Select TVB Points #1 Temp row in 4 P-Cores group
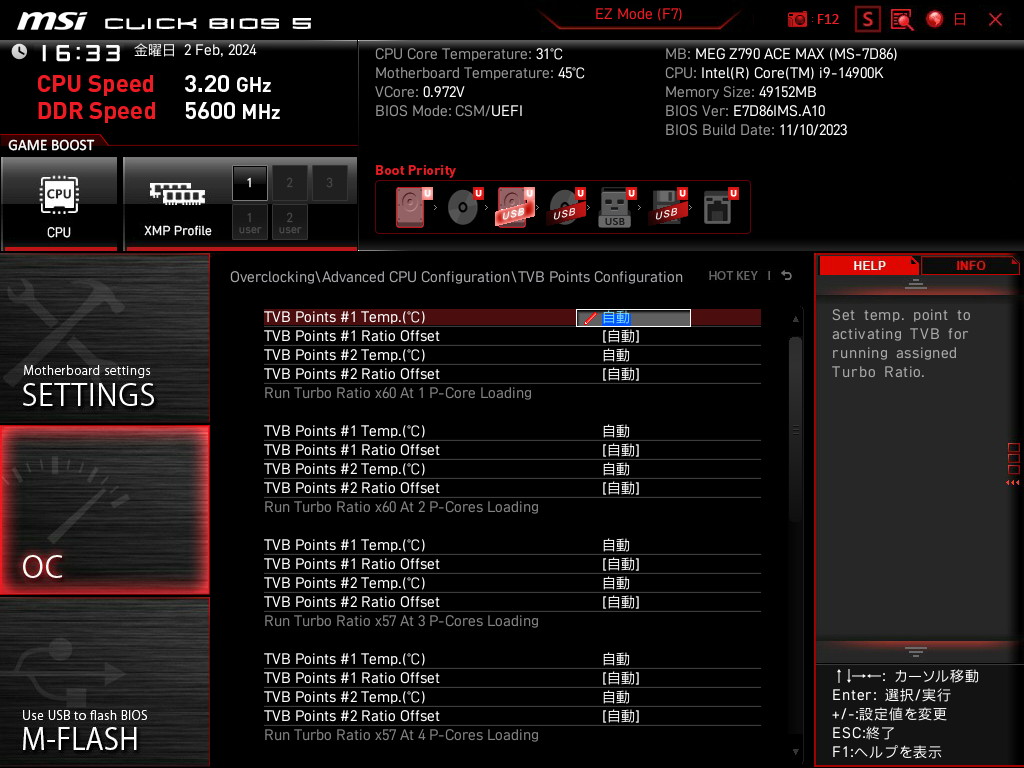 pos(512,659)
